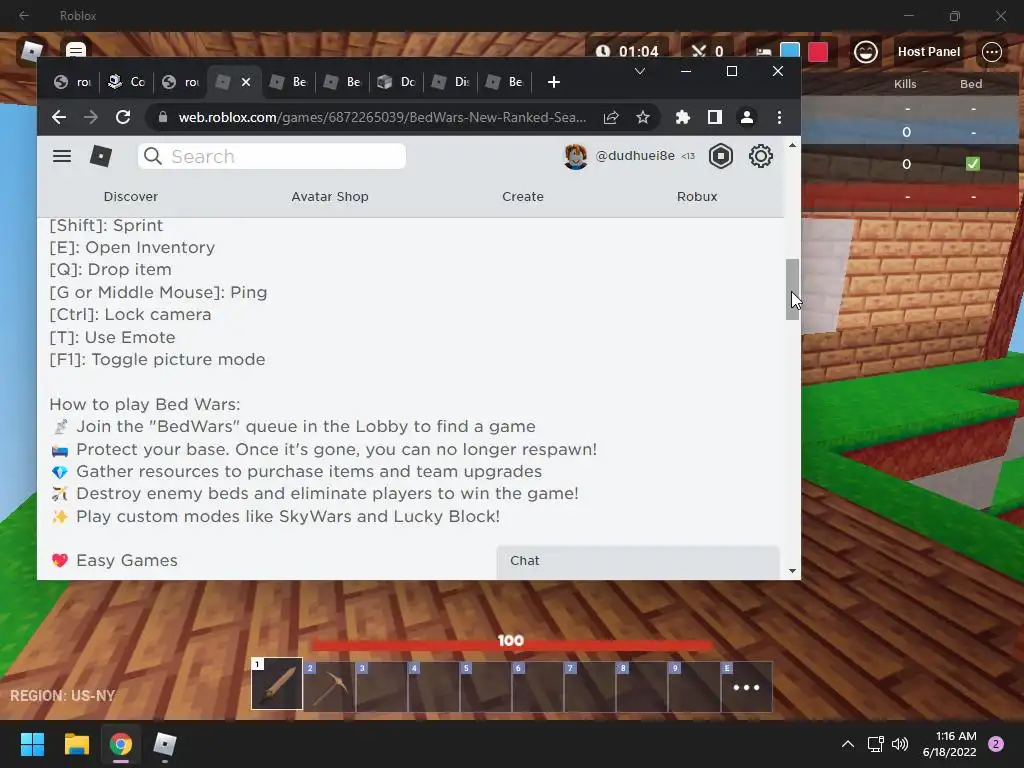Toggle the Chrome side panel
The width and height of the screenshot is (1024, 768).
pyautogui.click(x=714, y=117)
